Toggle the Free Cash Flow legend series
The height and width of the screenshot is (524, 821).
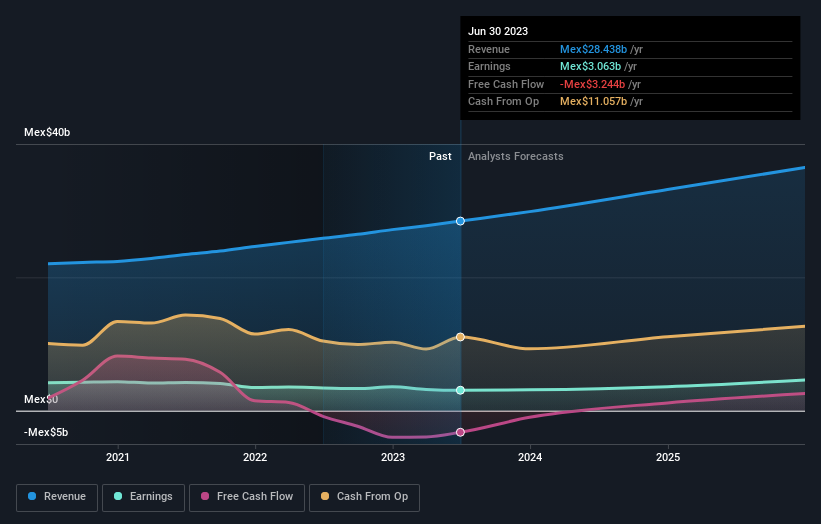pyautogui.click(x=247, y=497)
